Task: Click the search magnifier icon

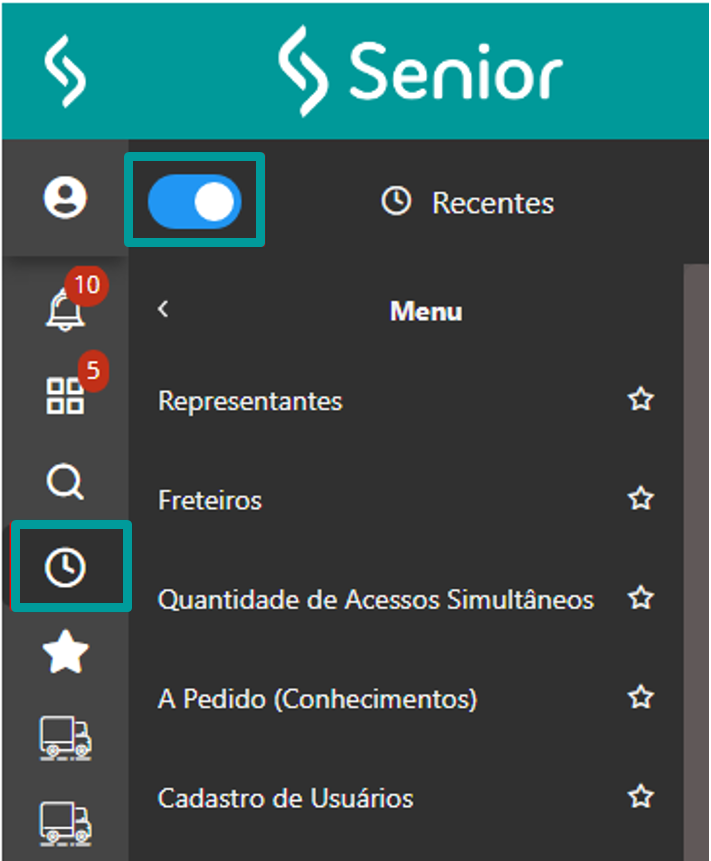Action: point(66,482)
